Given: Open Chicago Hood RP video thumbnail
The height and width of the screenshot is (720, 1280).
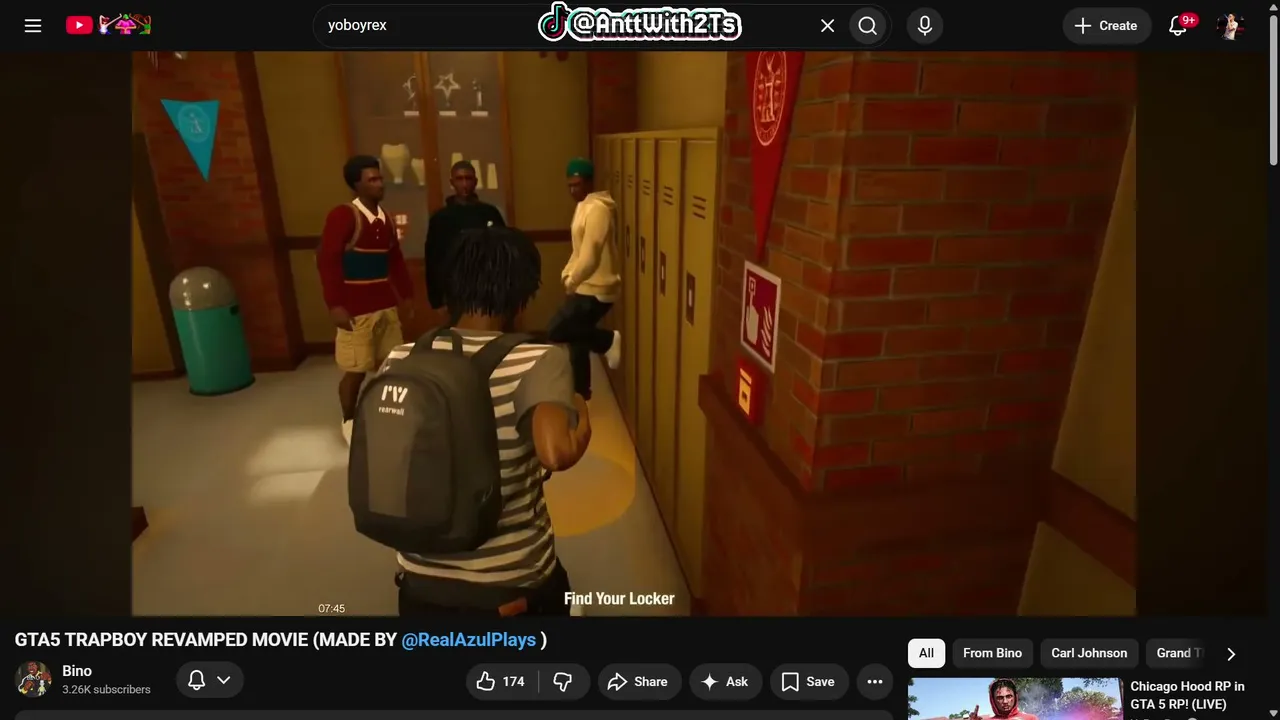Looking at the screenshot, I should (x=1015, y=699).
